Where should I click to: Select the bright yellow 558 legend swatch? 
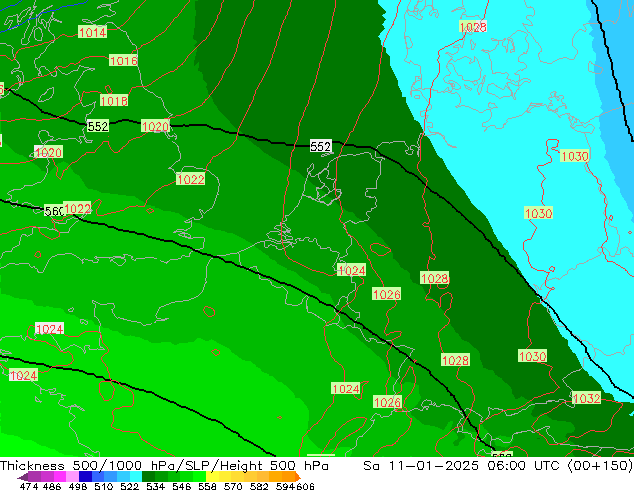(x=212, y=476)
